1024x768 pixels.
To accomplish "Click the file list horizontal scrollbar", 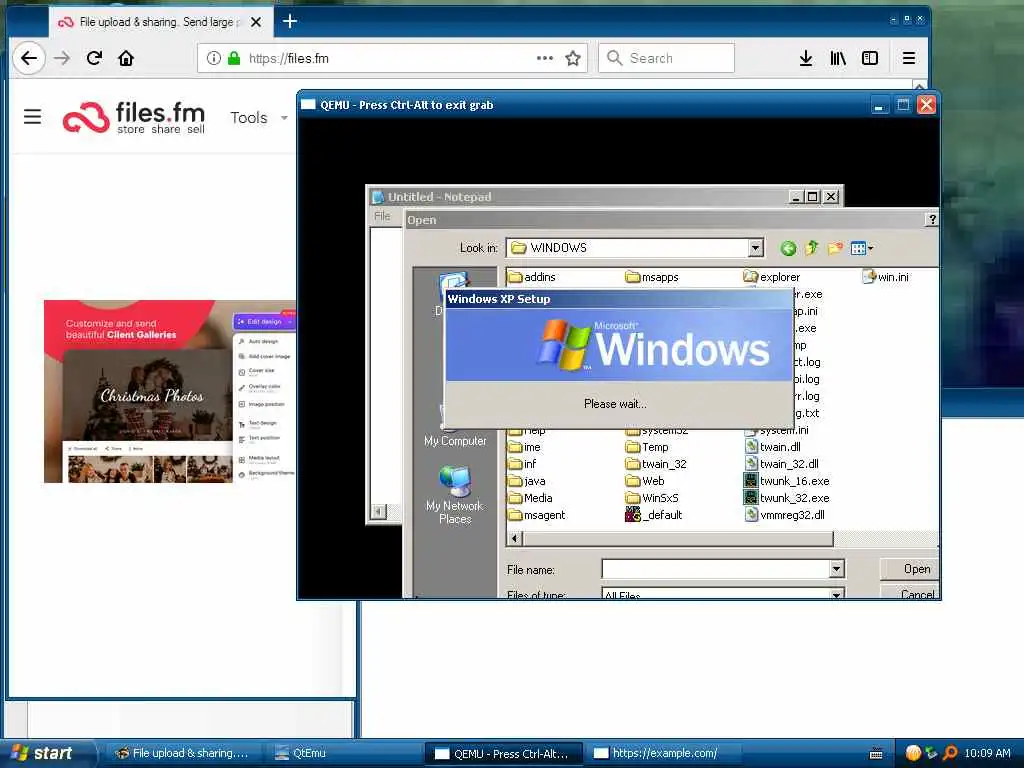I will pos(677,538).
